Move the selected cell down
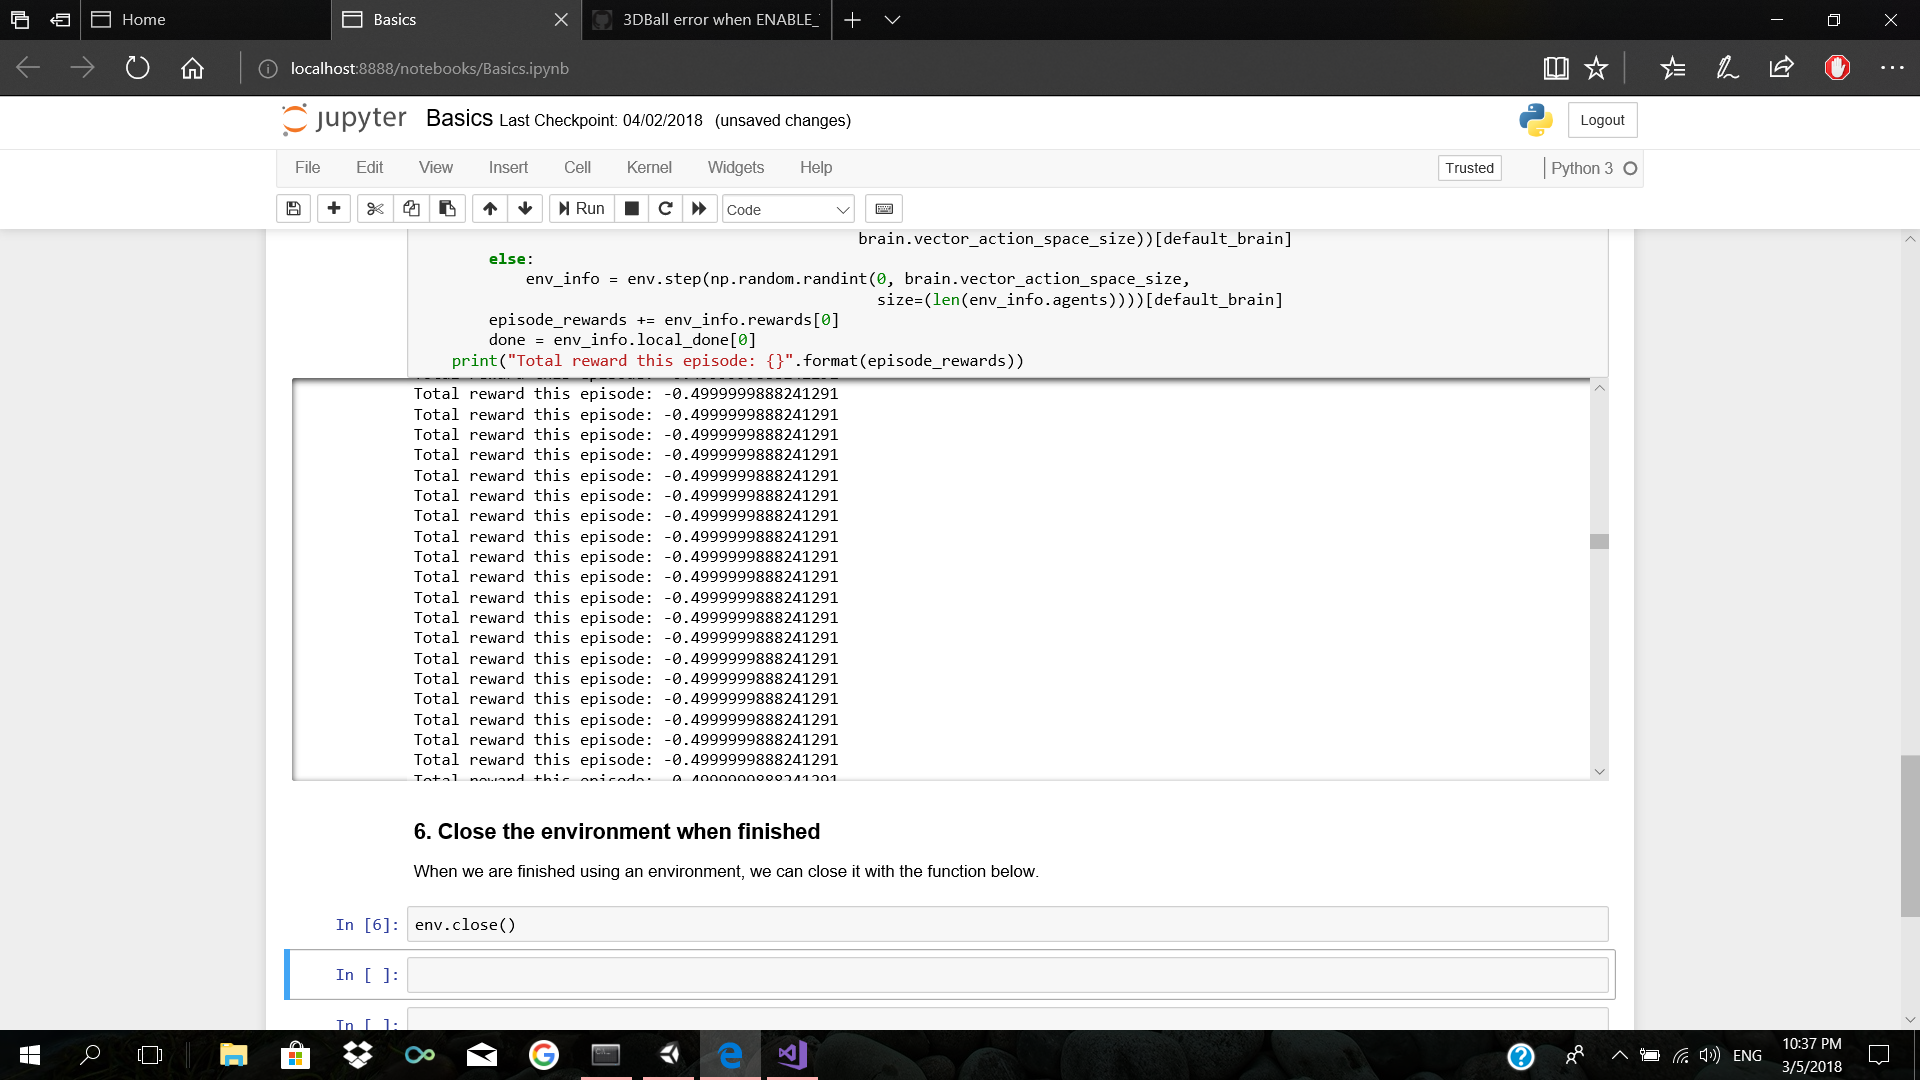The height and width of the screenshot is (1080, 1920). click(x=525, y=208)
